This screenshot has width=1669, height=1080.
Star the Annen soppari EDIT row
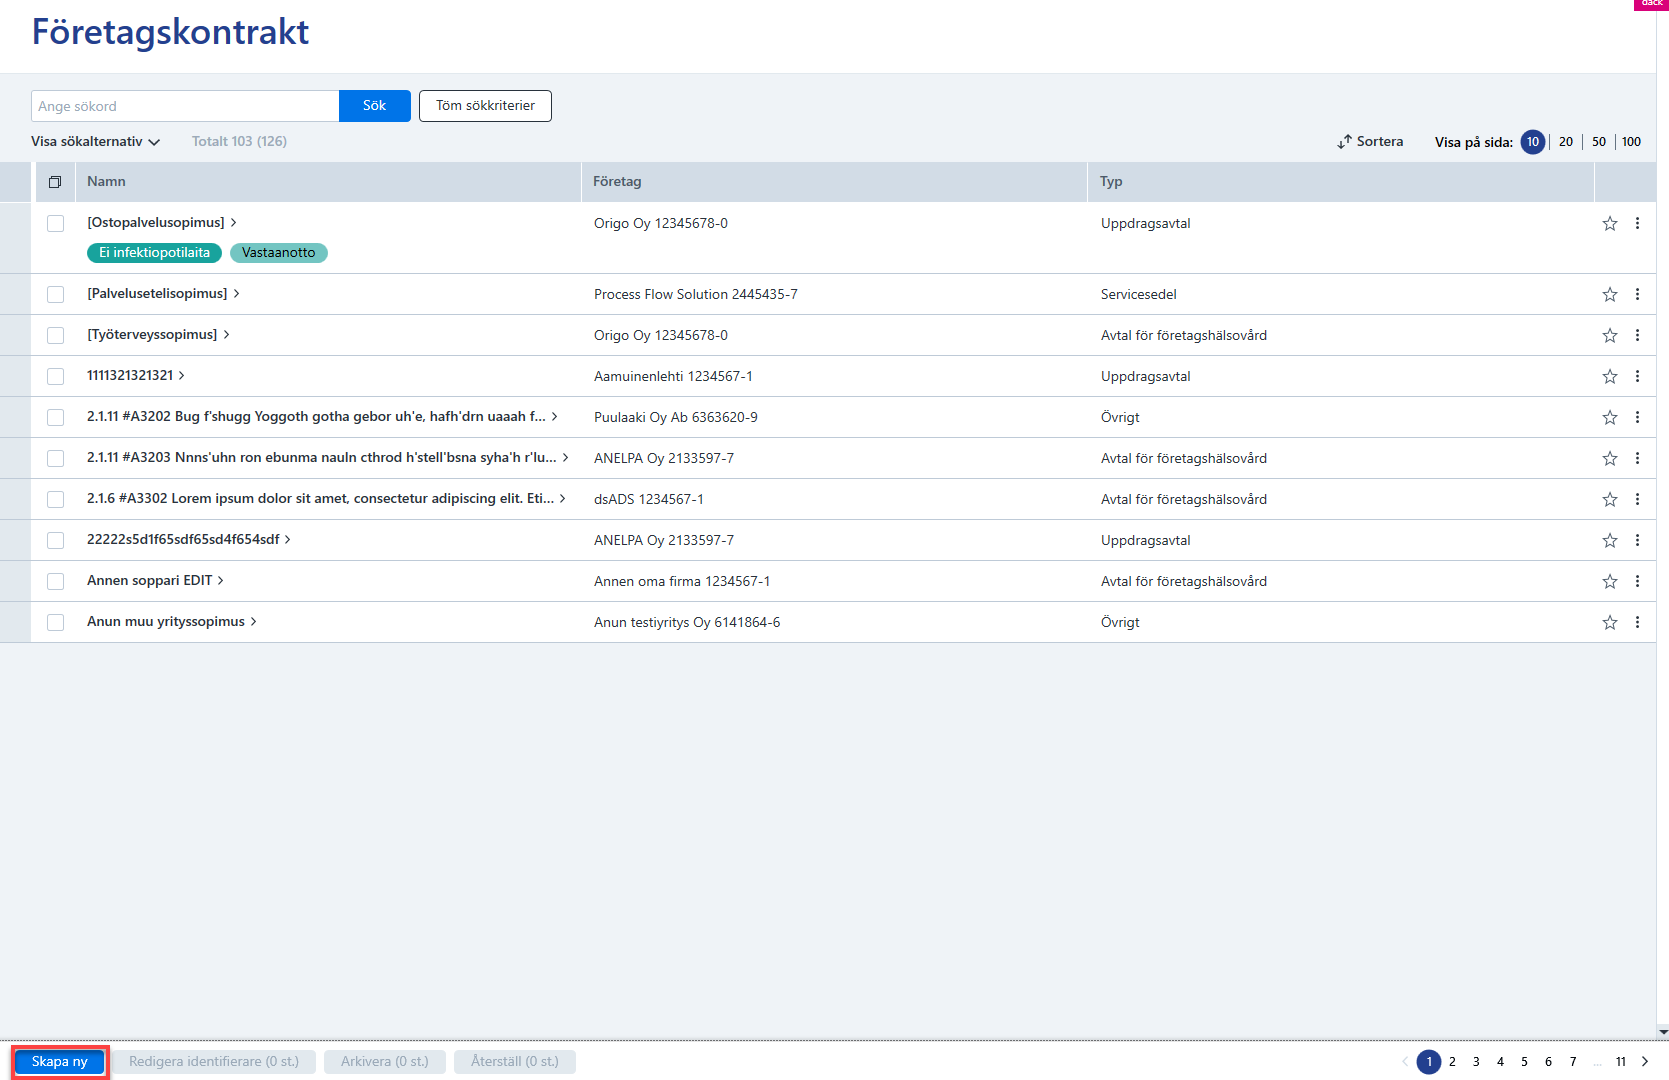(x=1609, y=582)
